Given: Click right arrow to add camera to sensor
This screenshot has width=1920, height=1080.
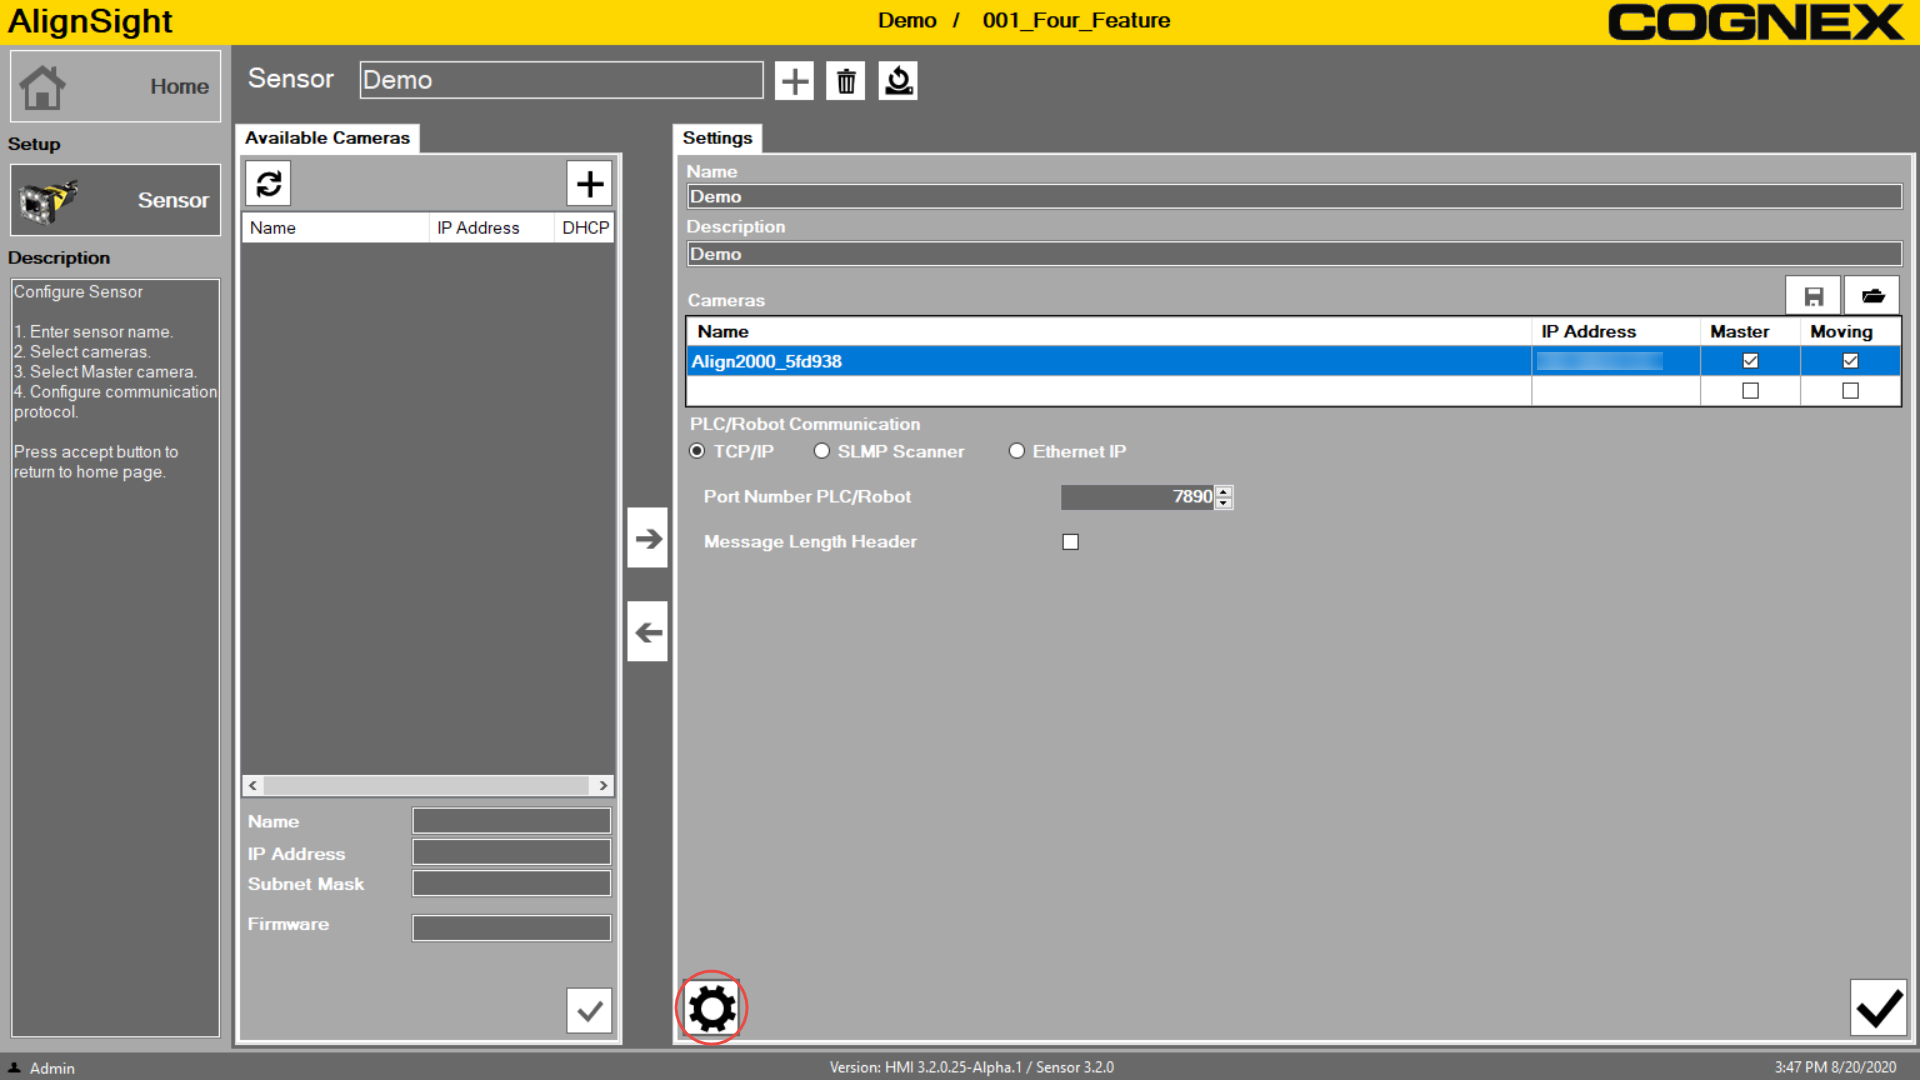Looking at the screenshot, I should (648, 539).
